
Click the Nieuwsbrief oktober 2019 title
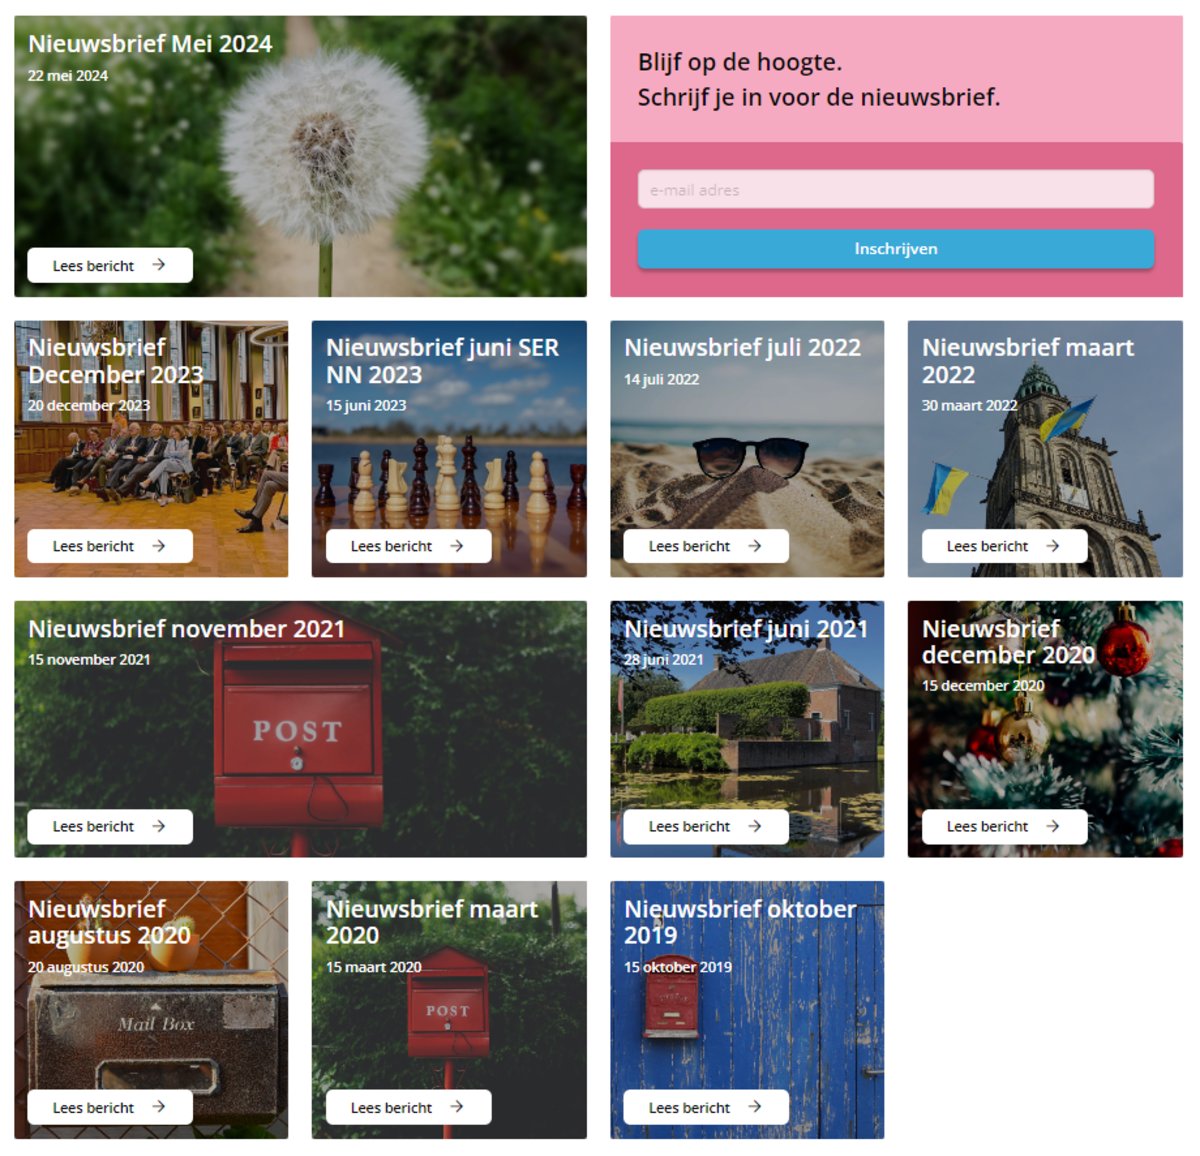coord(740,922)
